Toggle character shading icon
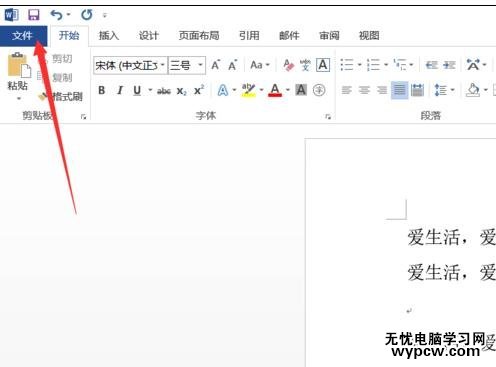This screenshot has height=367, width=496. click(x=301, y=90)
